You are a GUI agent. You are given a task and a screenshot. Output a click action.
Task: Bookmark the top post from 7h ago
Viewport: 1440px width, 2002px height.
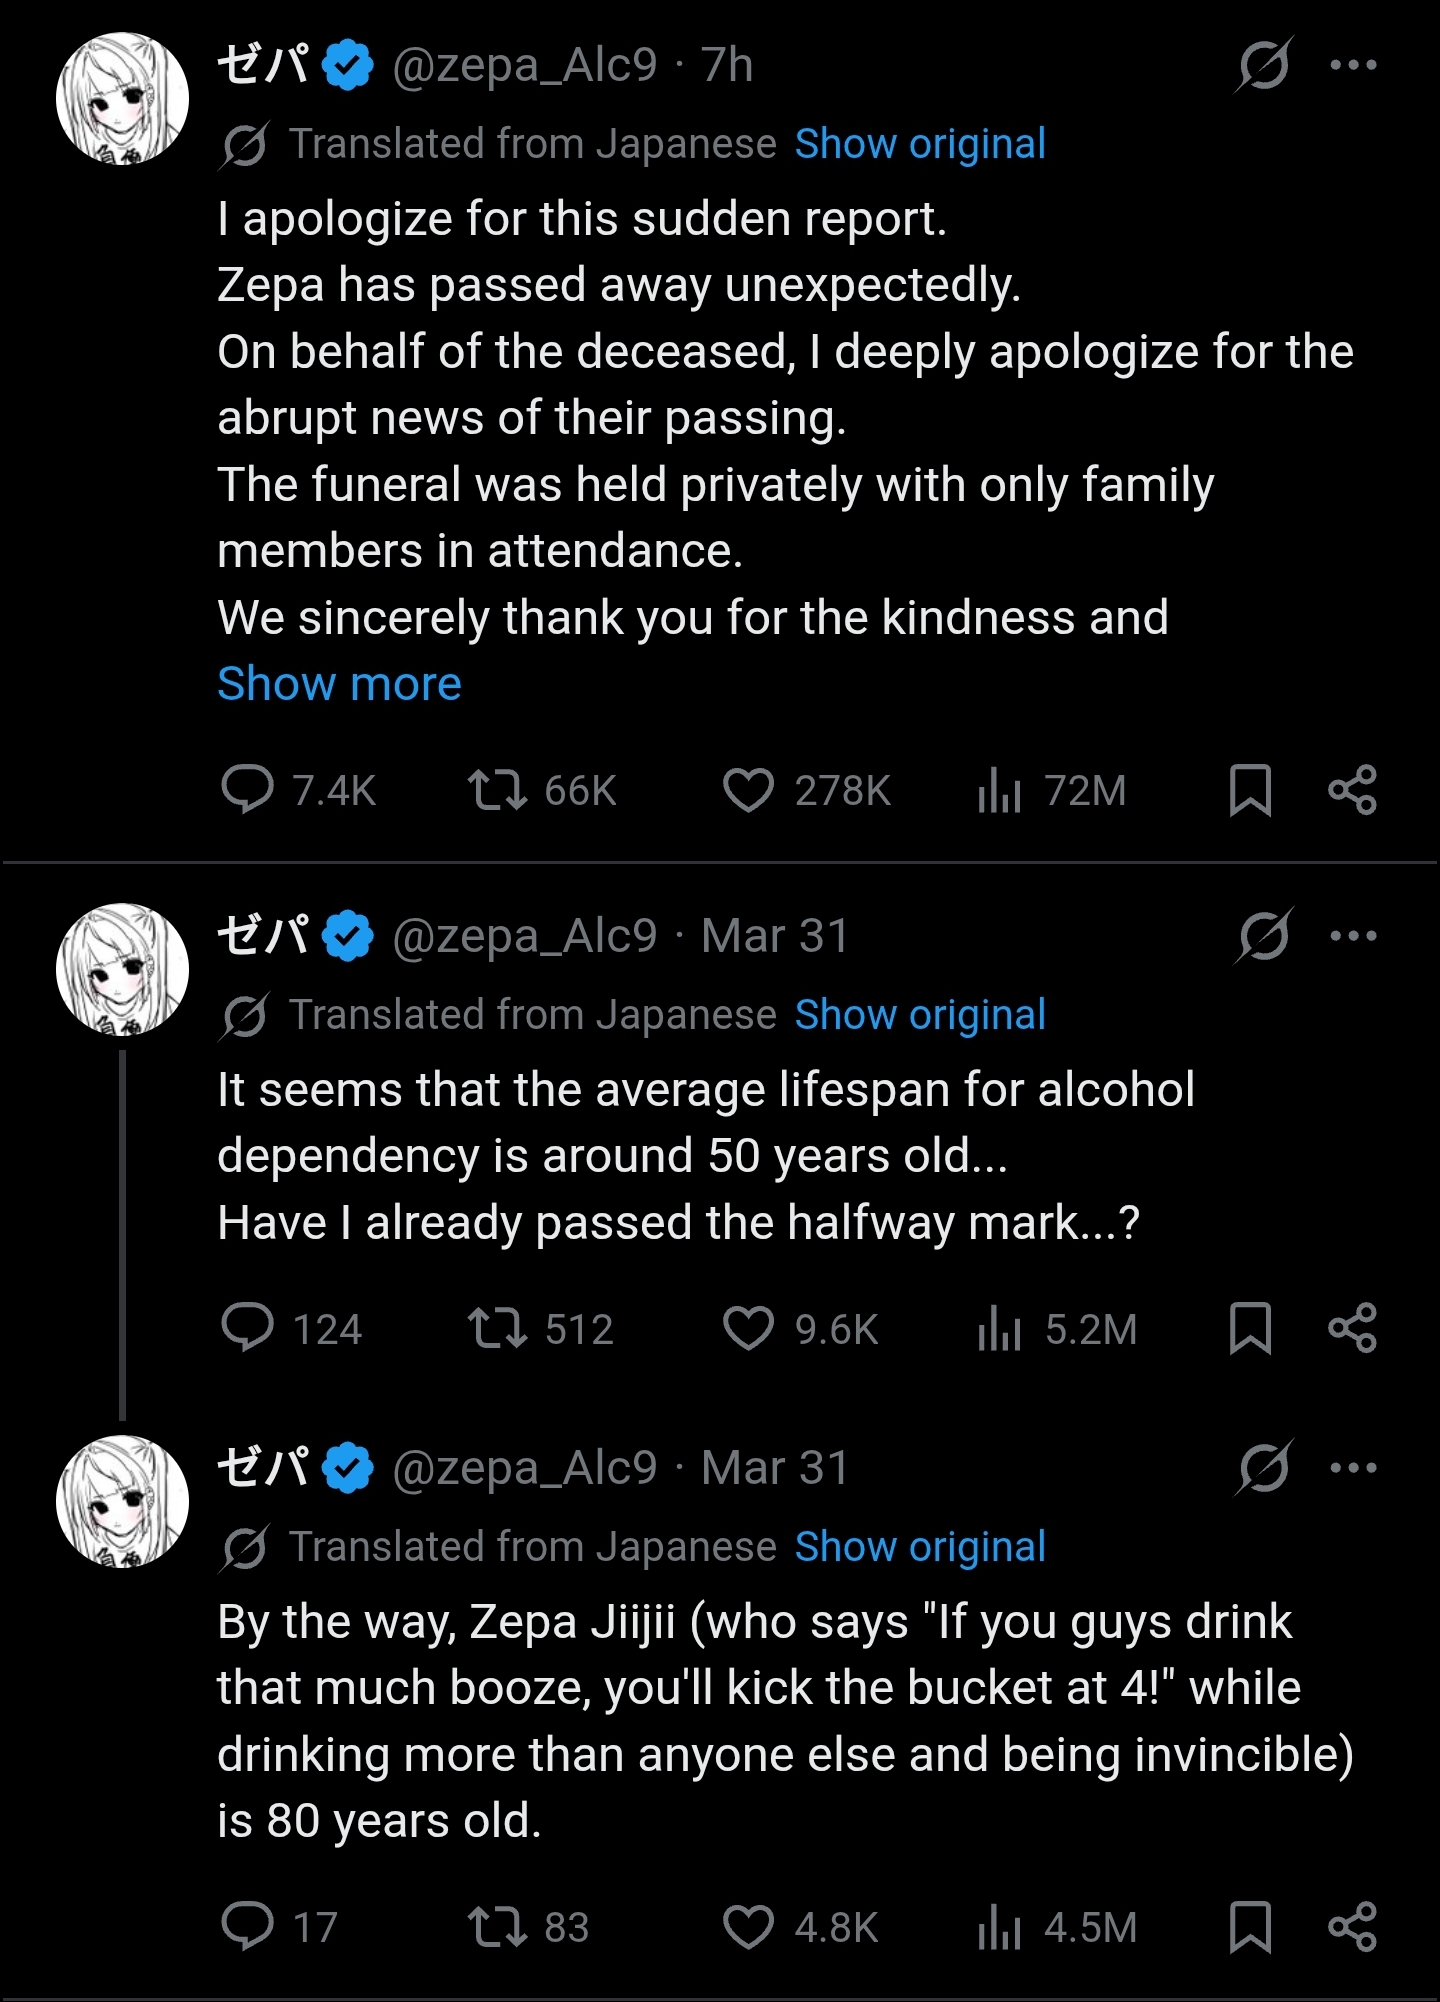click(x=1249, y=790)
